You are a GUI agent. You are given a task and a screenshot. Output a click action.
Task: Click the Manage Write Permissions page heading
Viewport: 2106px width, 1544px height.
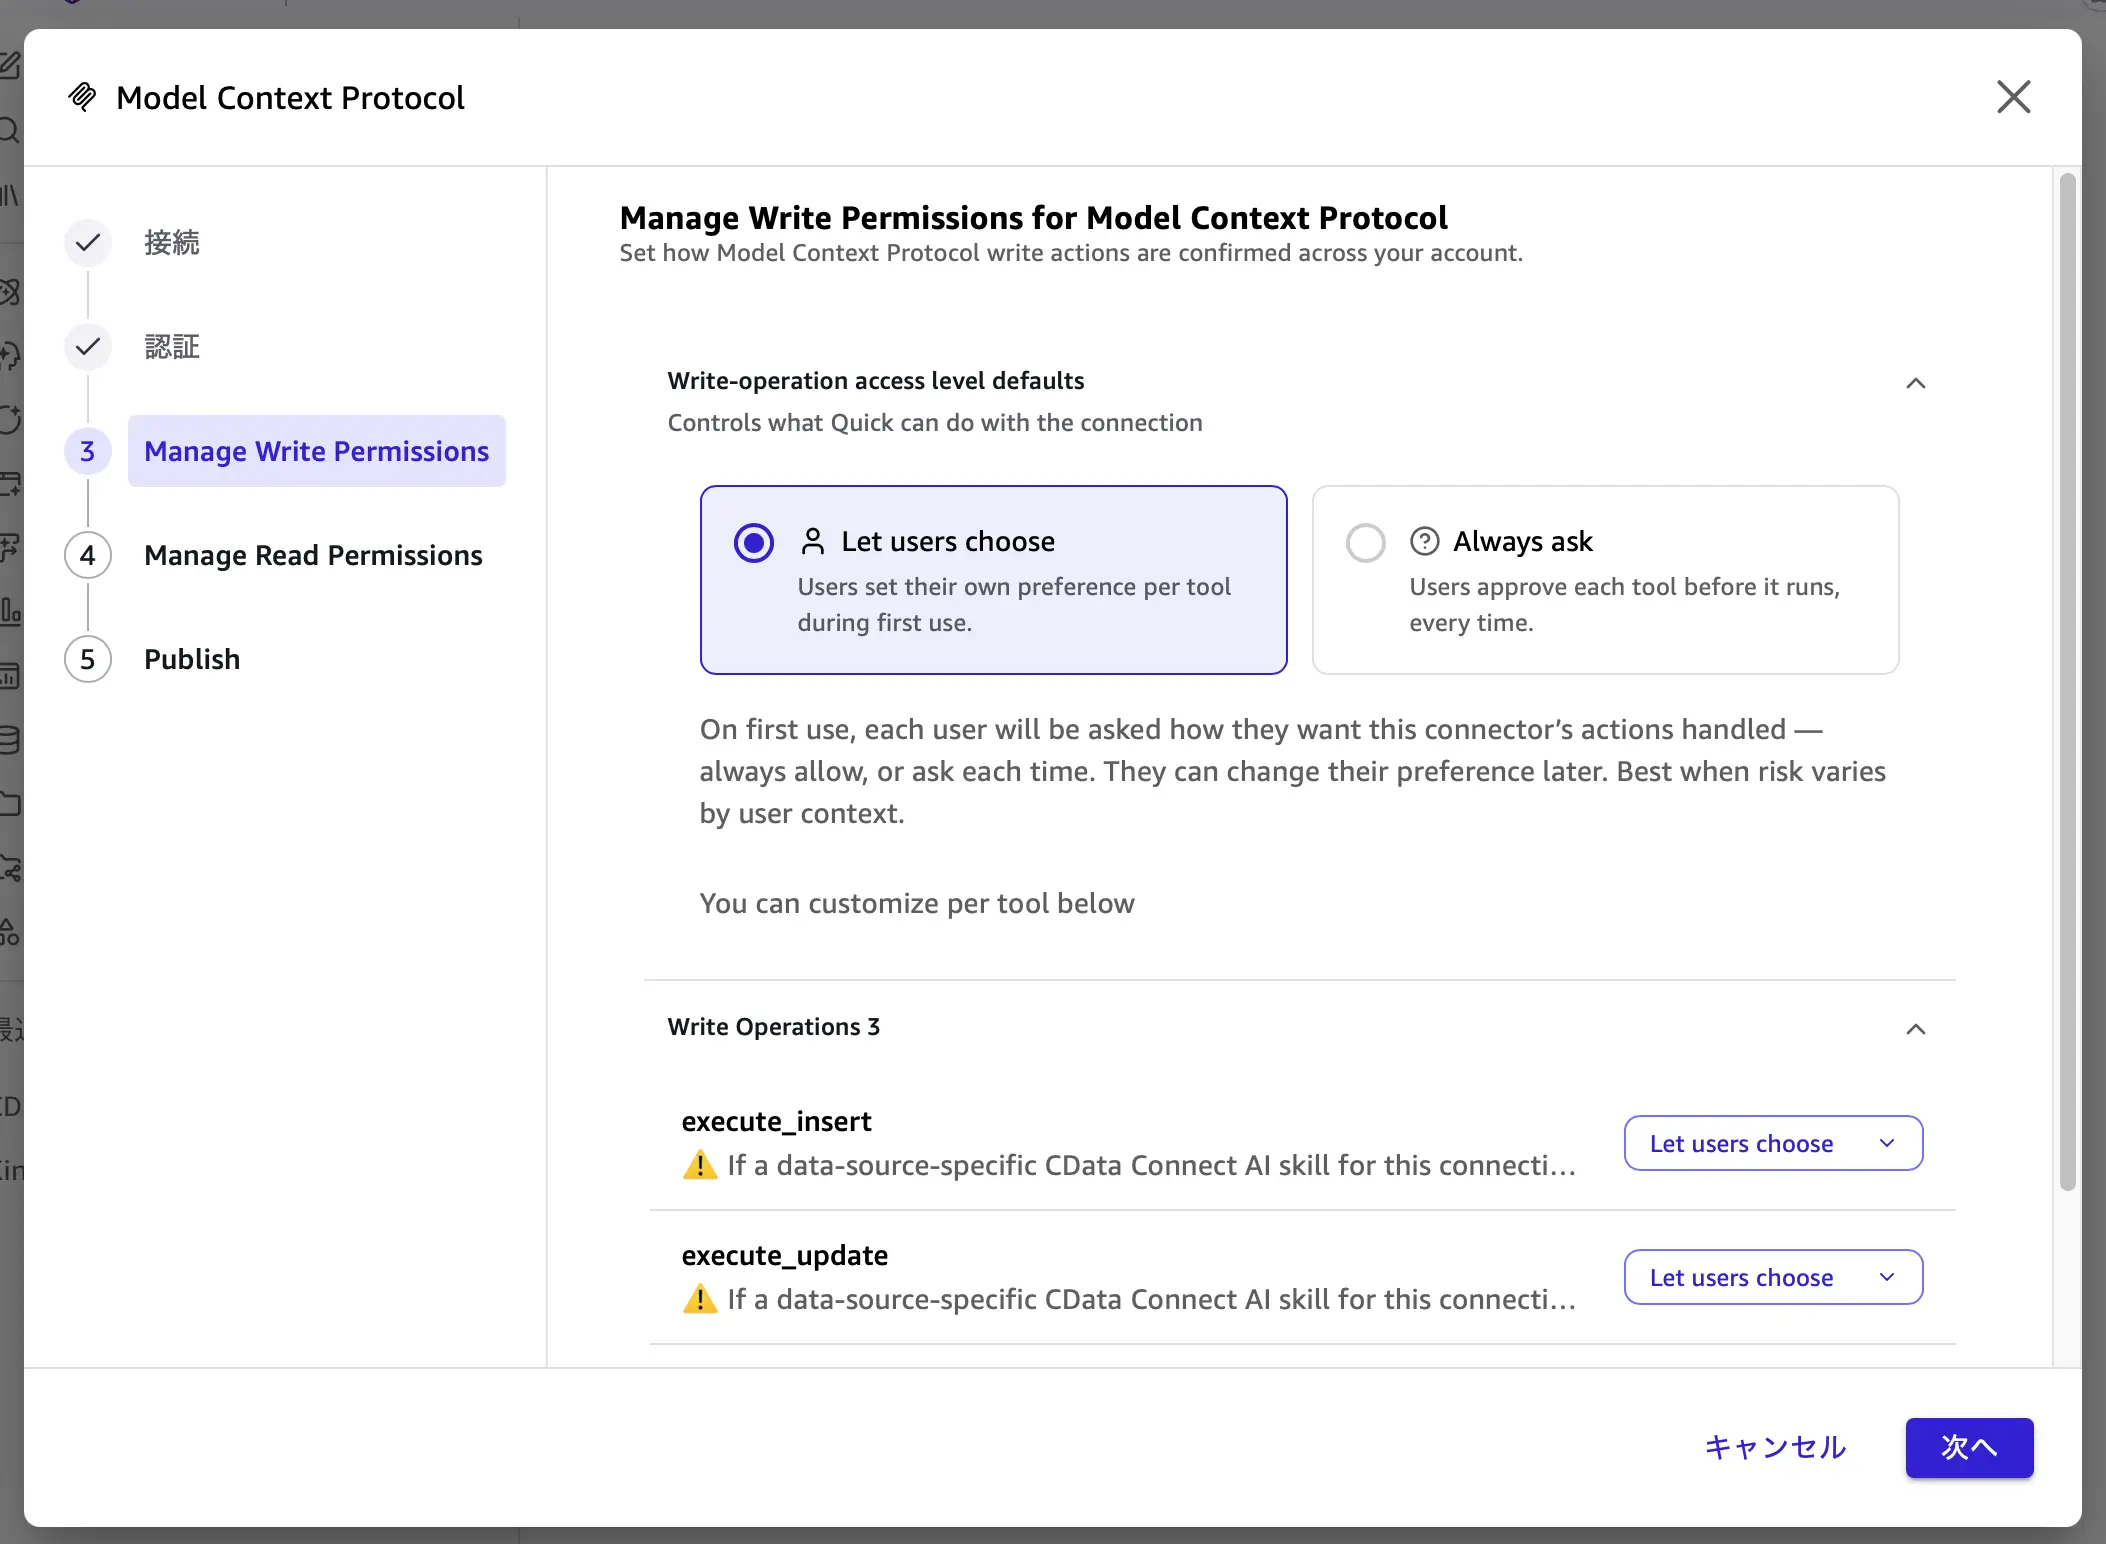point(1033,217)
